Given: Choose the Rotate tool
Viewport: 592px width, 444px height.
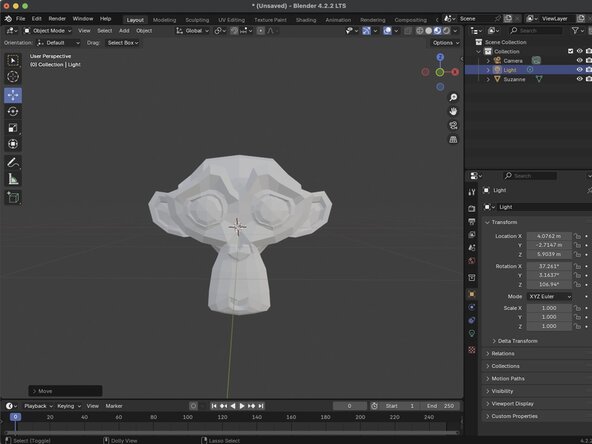Looking at the screenshot, I should tap(13, 111).
